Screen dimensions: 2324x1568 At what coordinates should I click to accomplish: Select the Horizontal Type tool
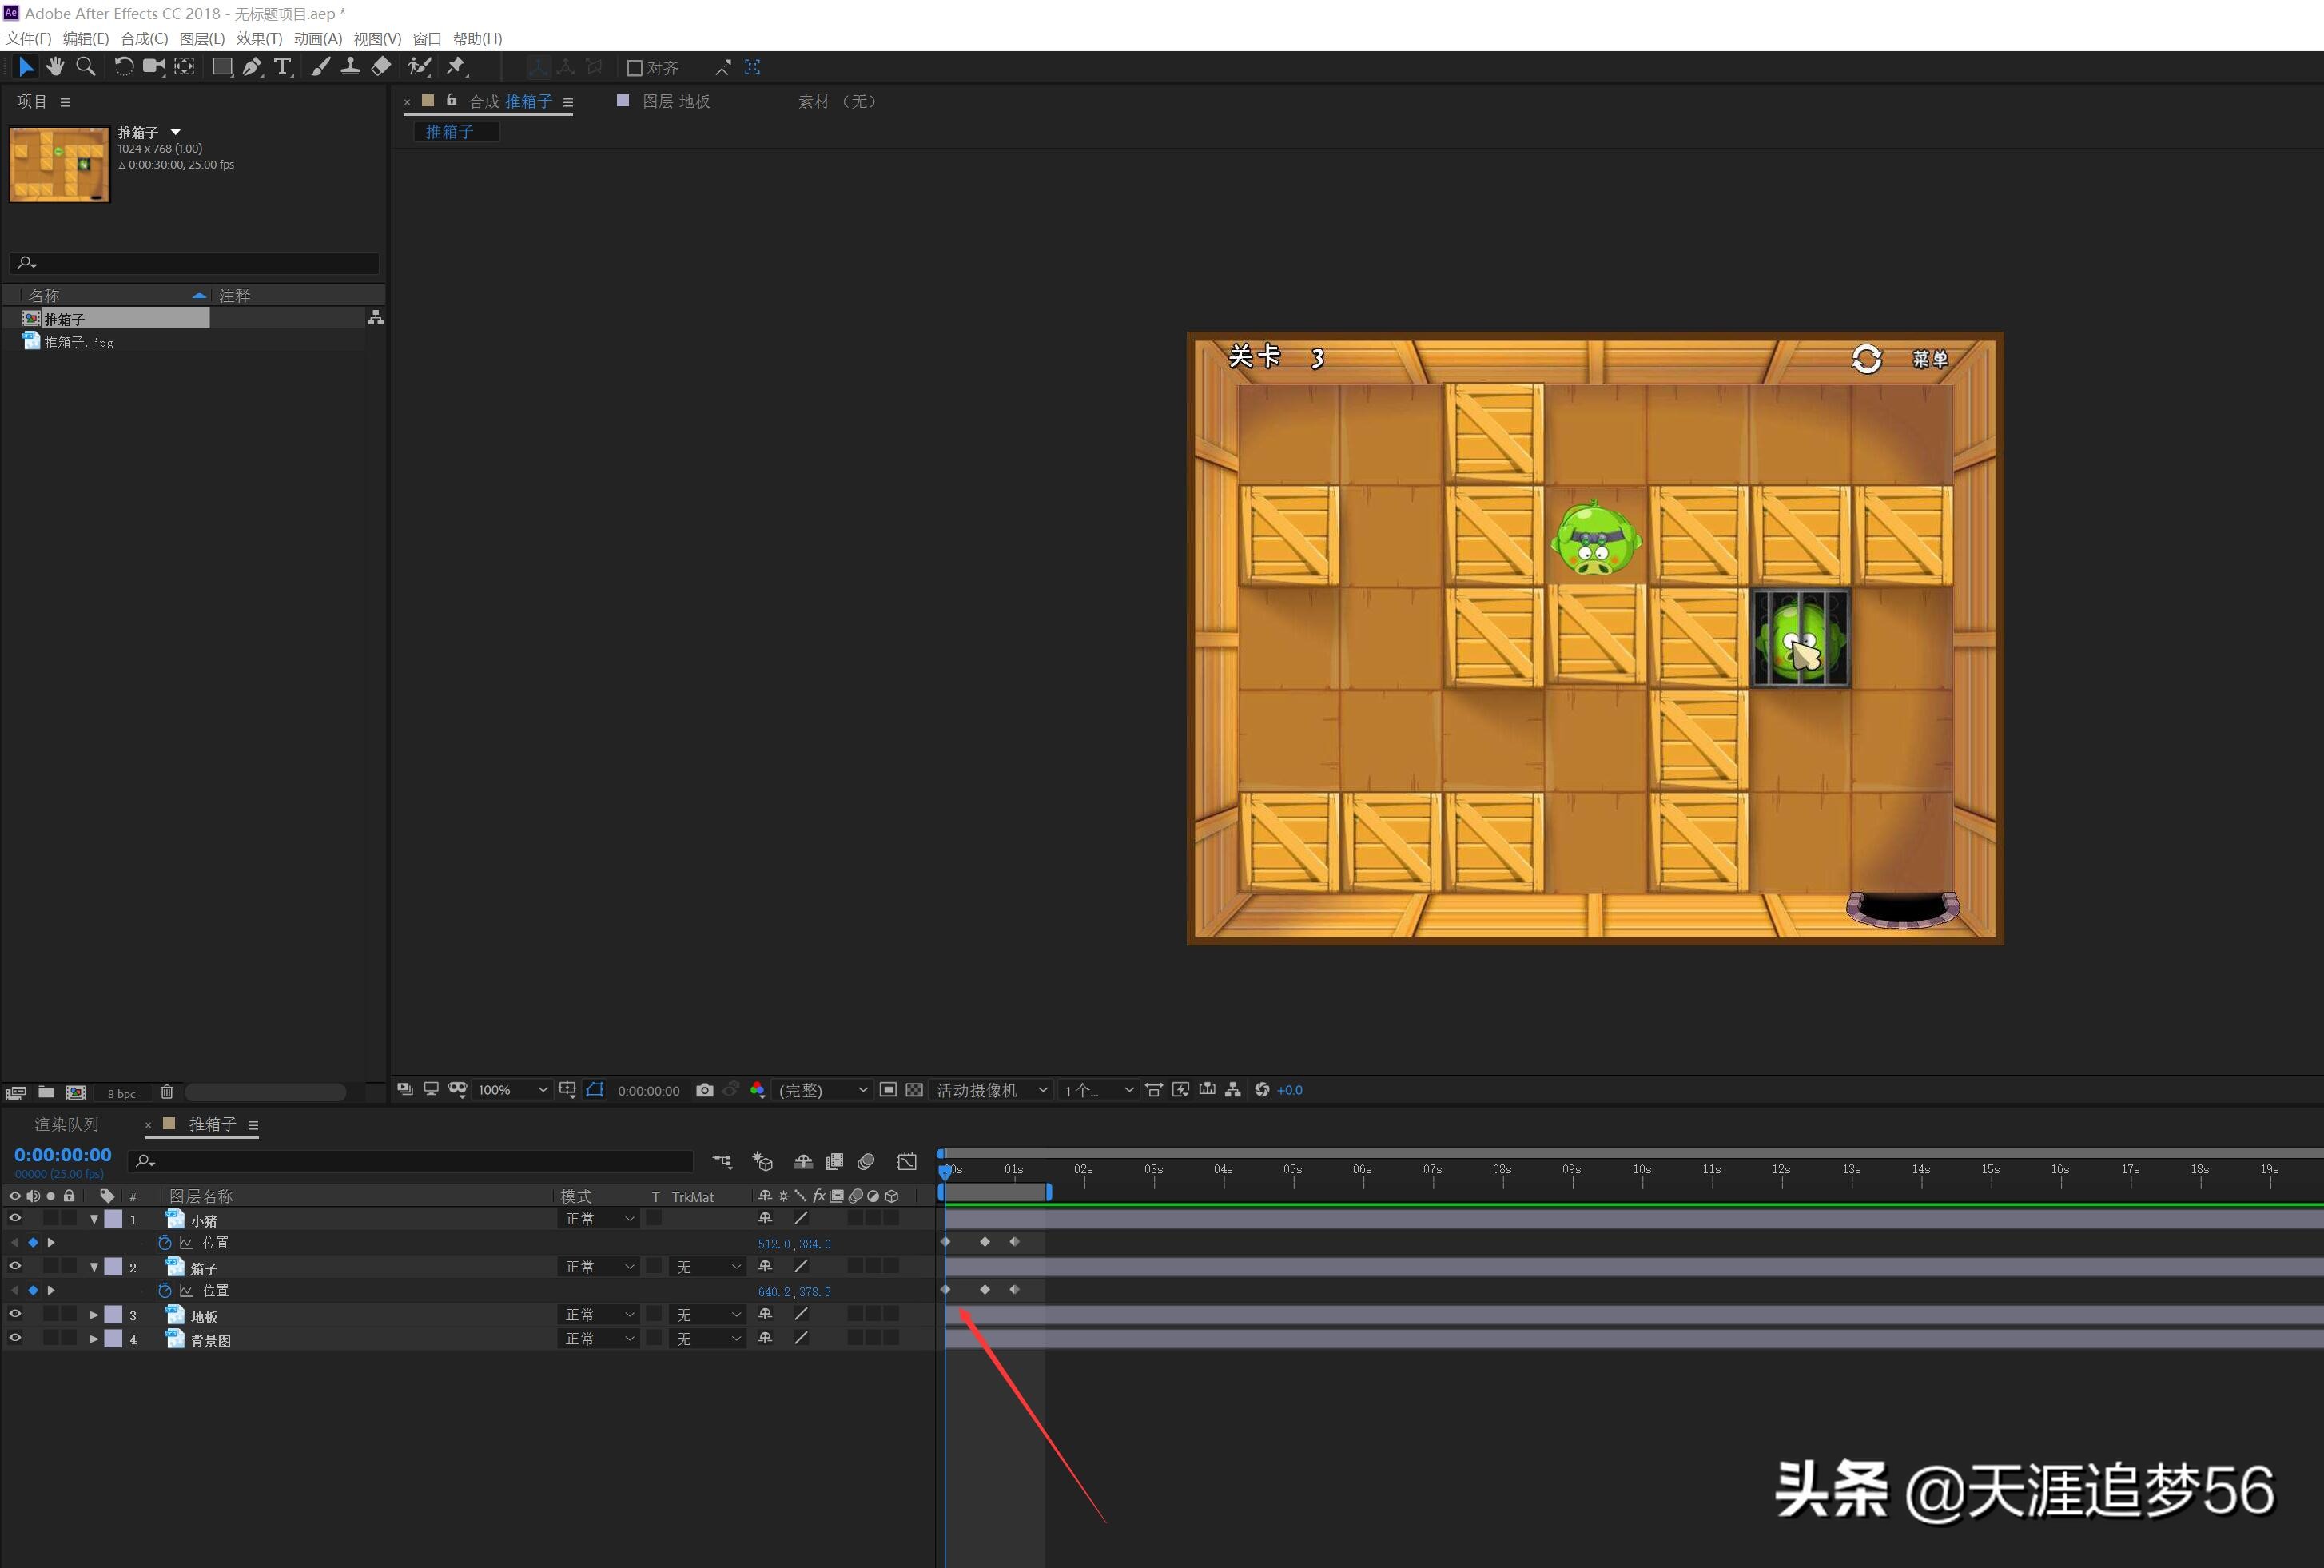(x=283, y=66)
